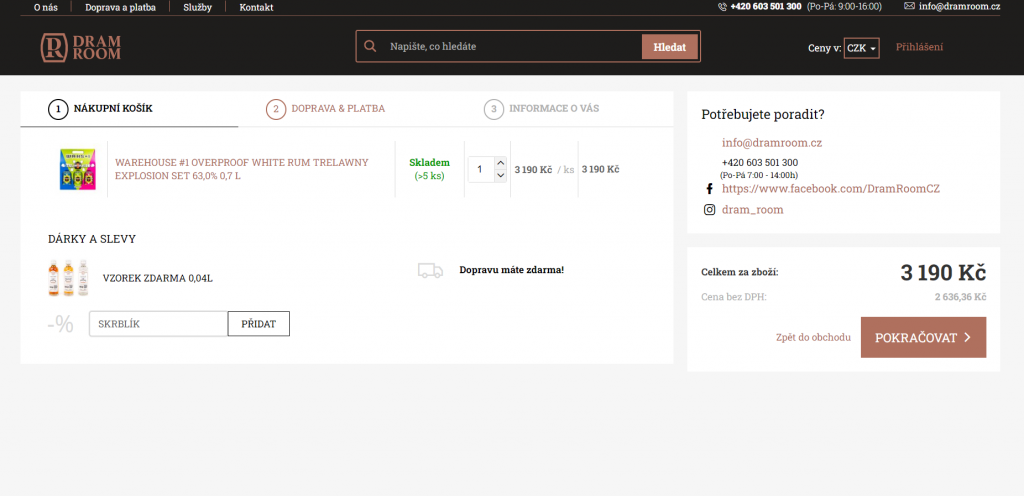Decrease quantity with the down arrow
Viewport: 1024px width, 496px height.
(x=500, y=176)
